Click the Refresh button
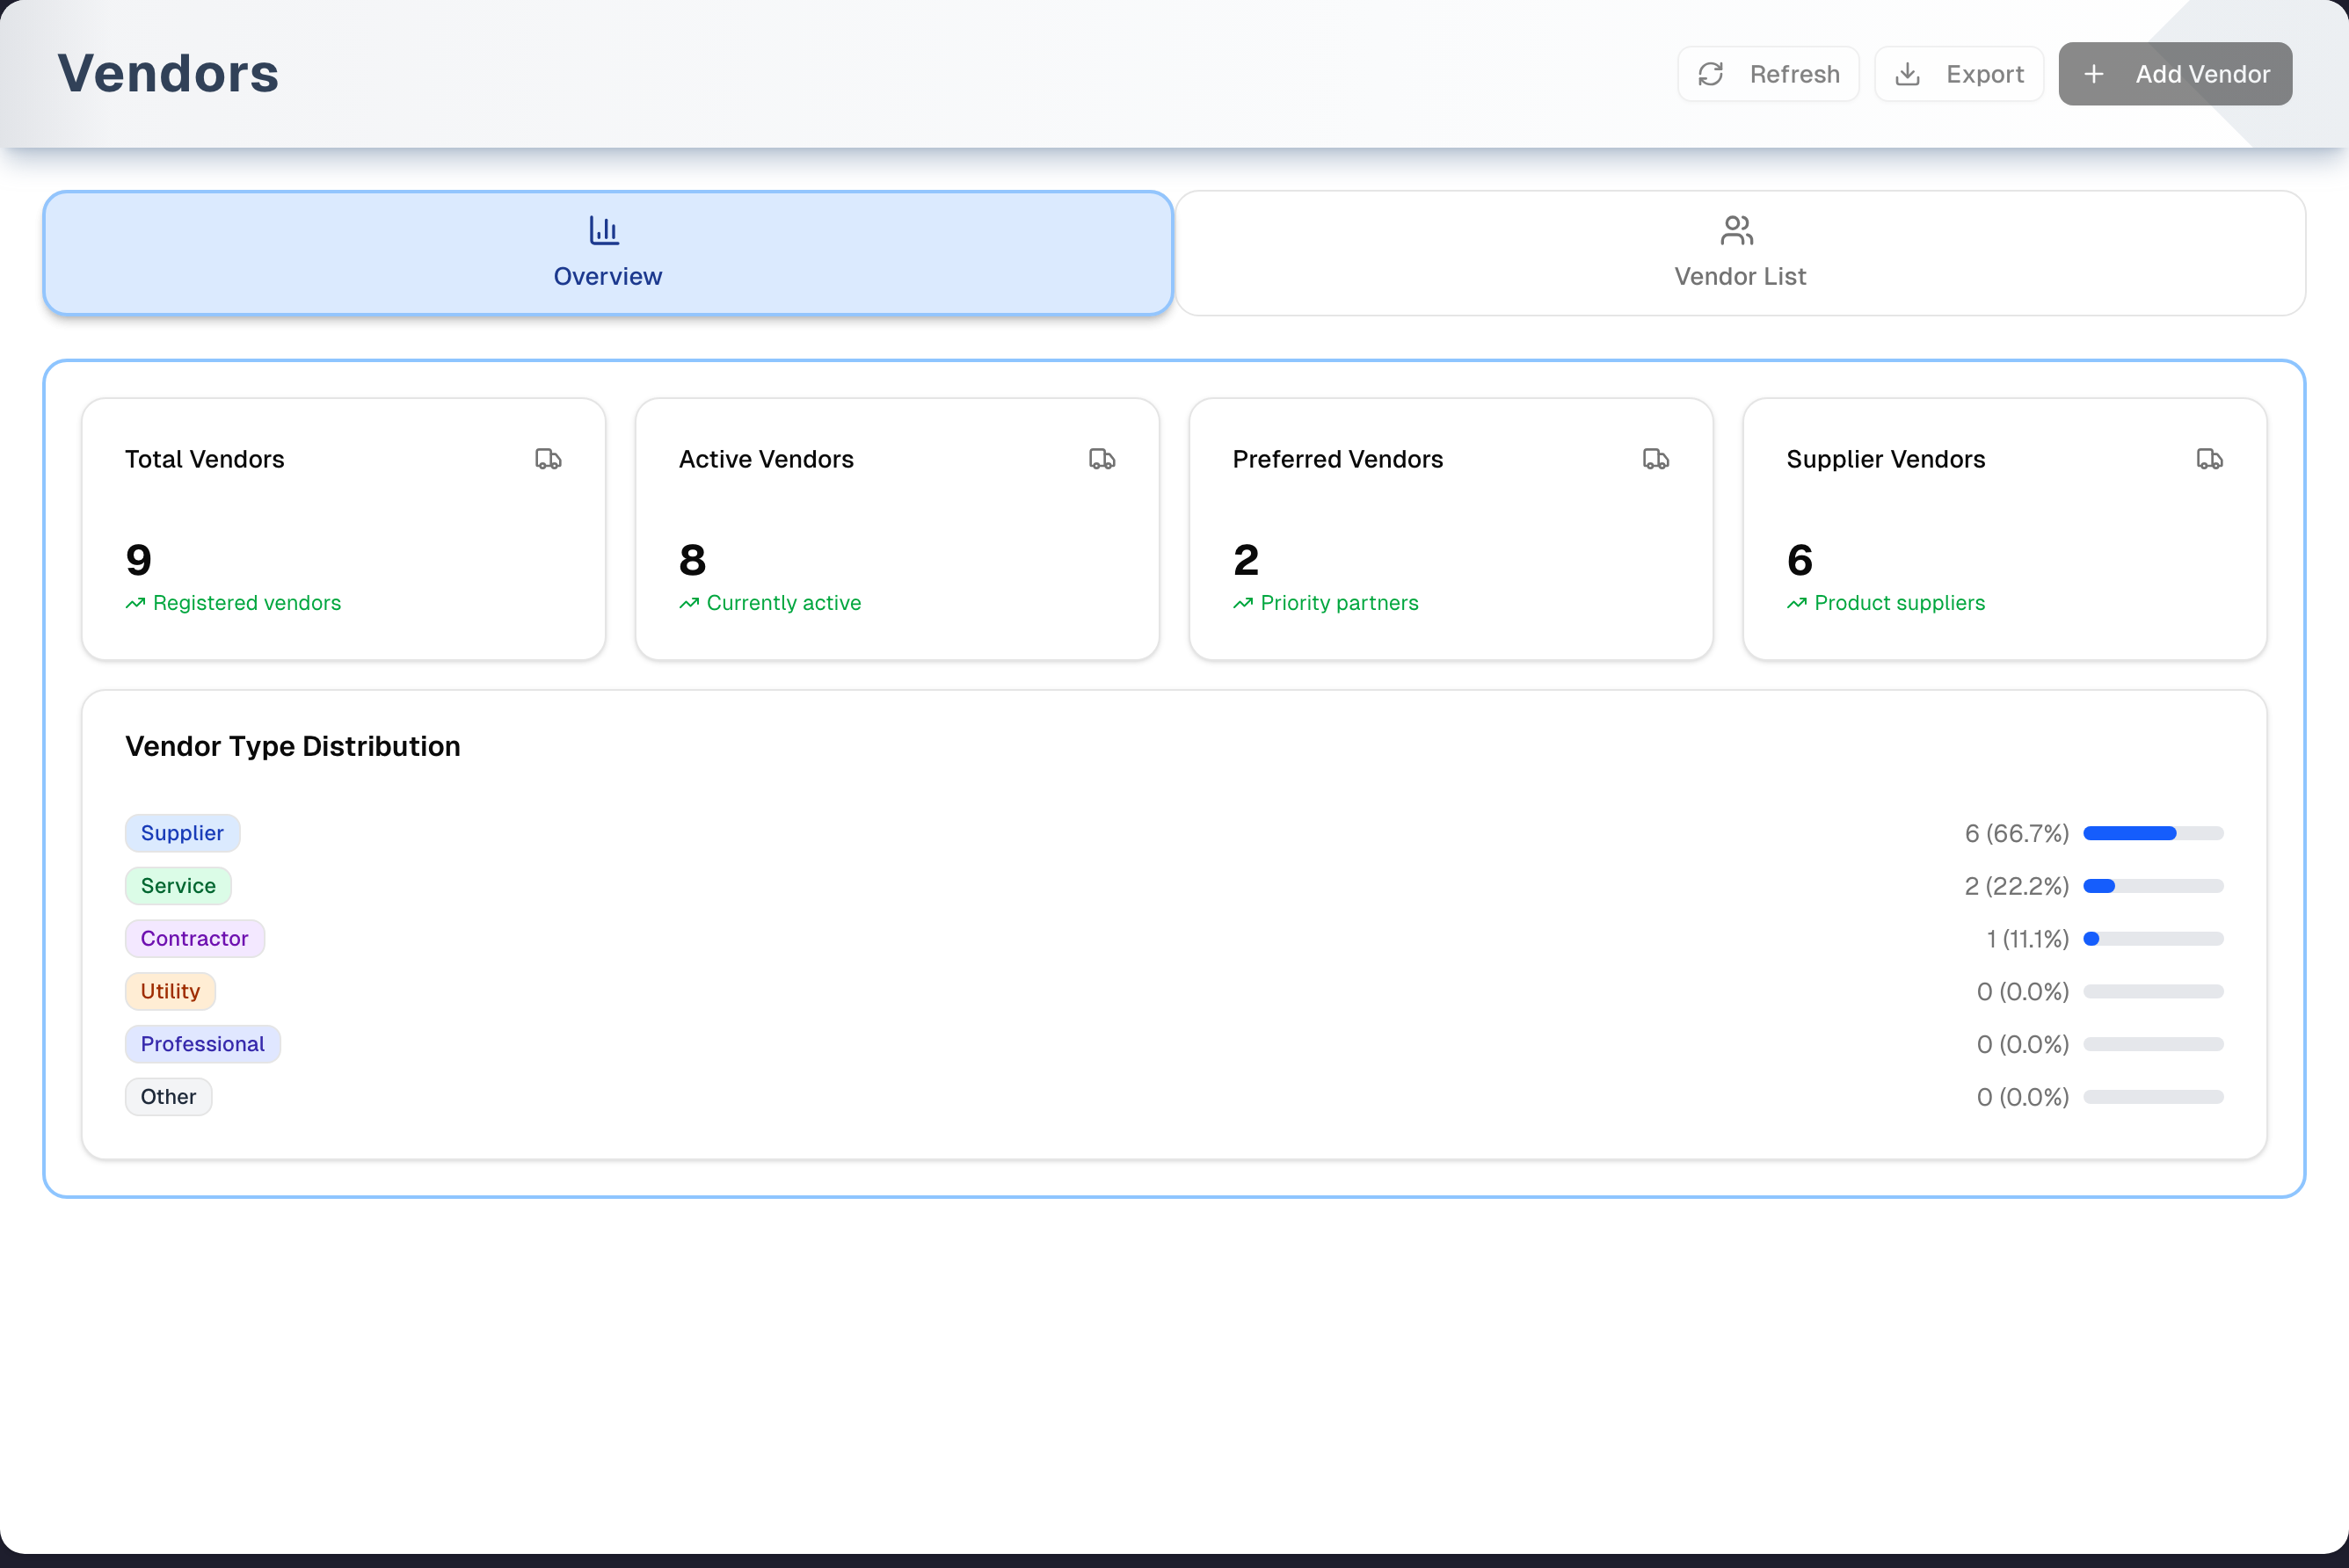2349x1568 pixels. coord(1768,74)
